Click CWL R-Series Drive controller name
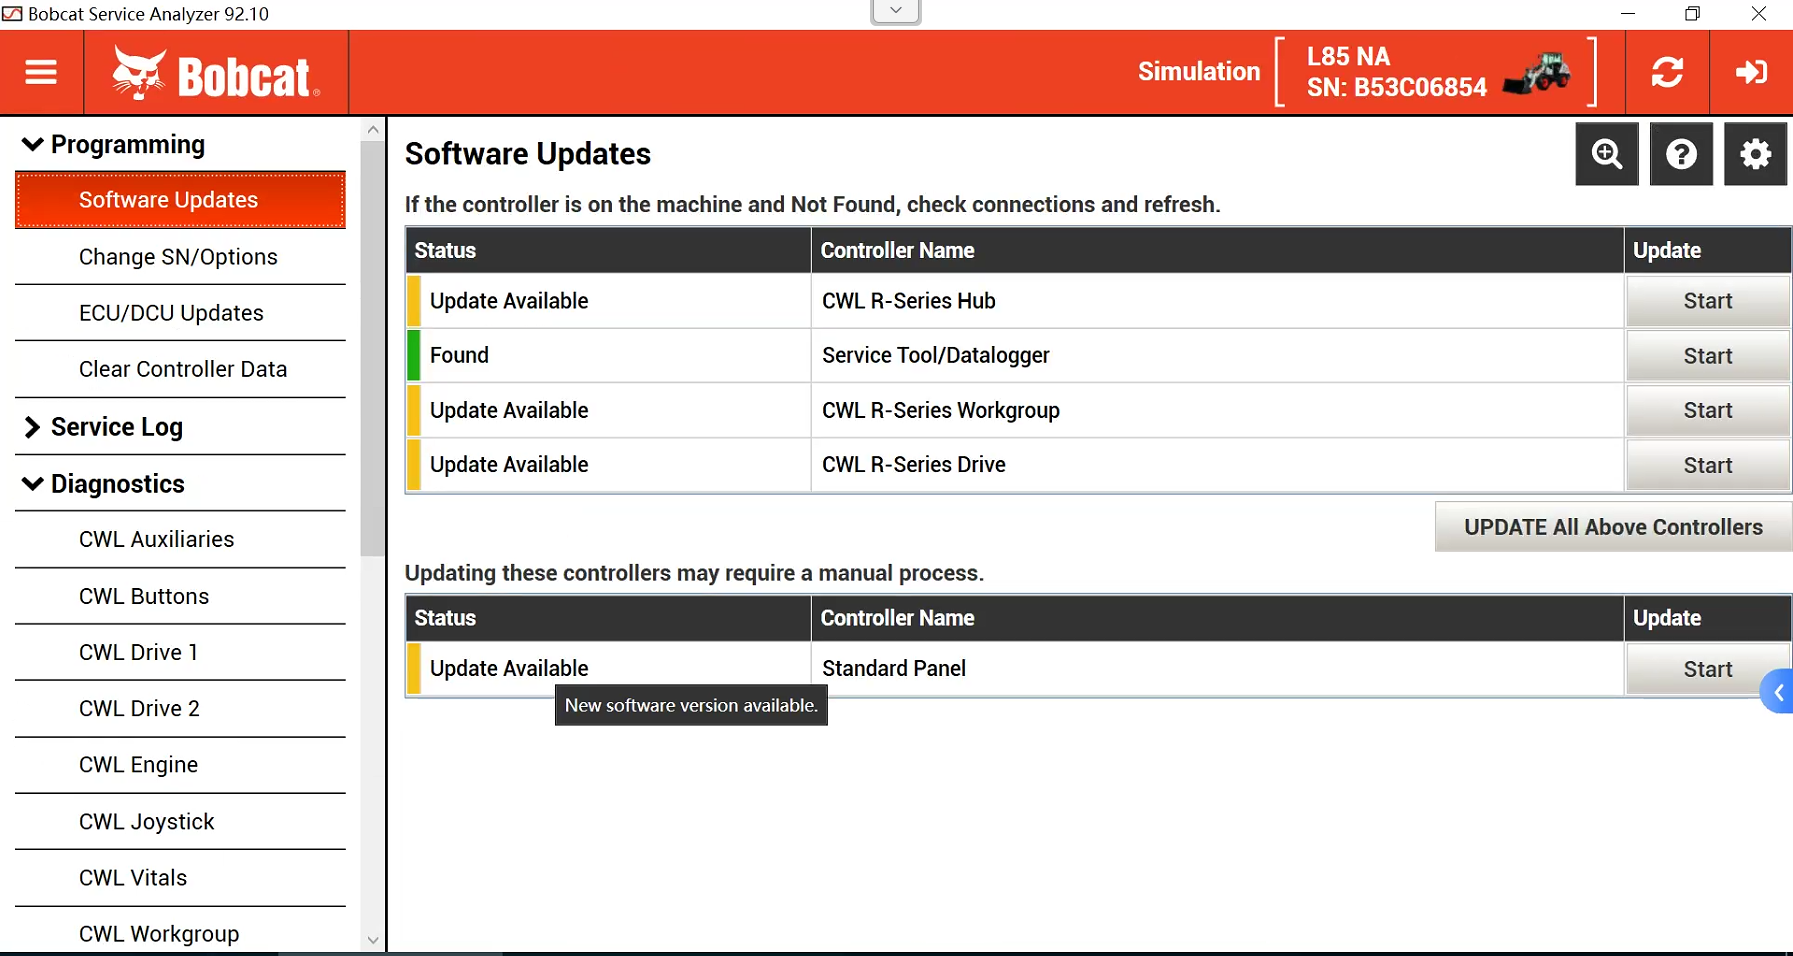1793x956 pixels. click(913, 465)
